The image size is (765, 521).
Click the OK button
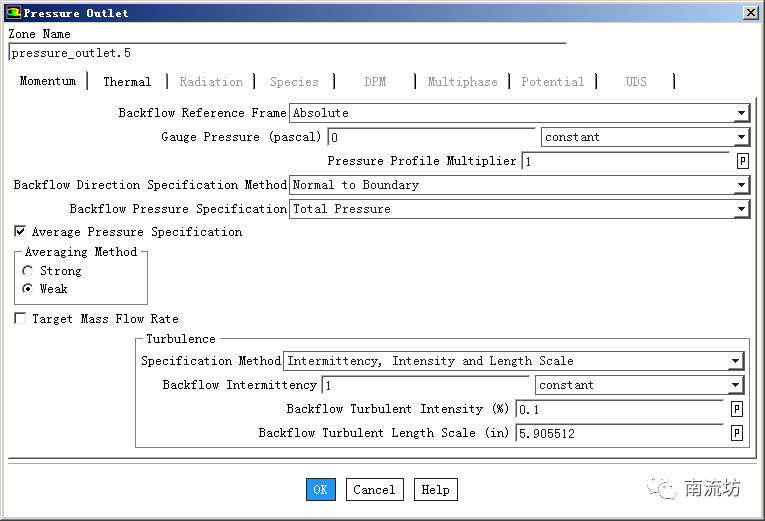pos(320,490)
